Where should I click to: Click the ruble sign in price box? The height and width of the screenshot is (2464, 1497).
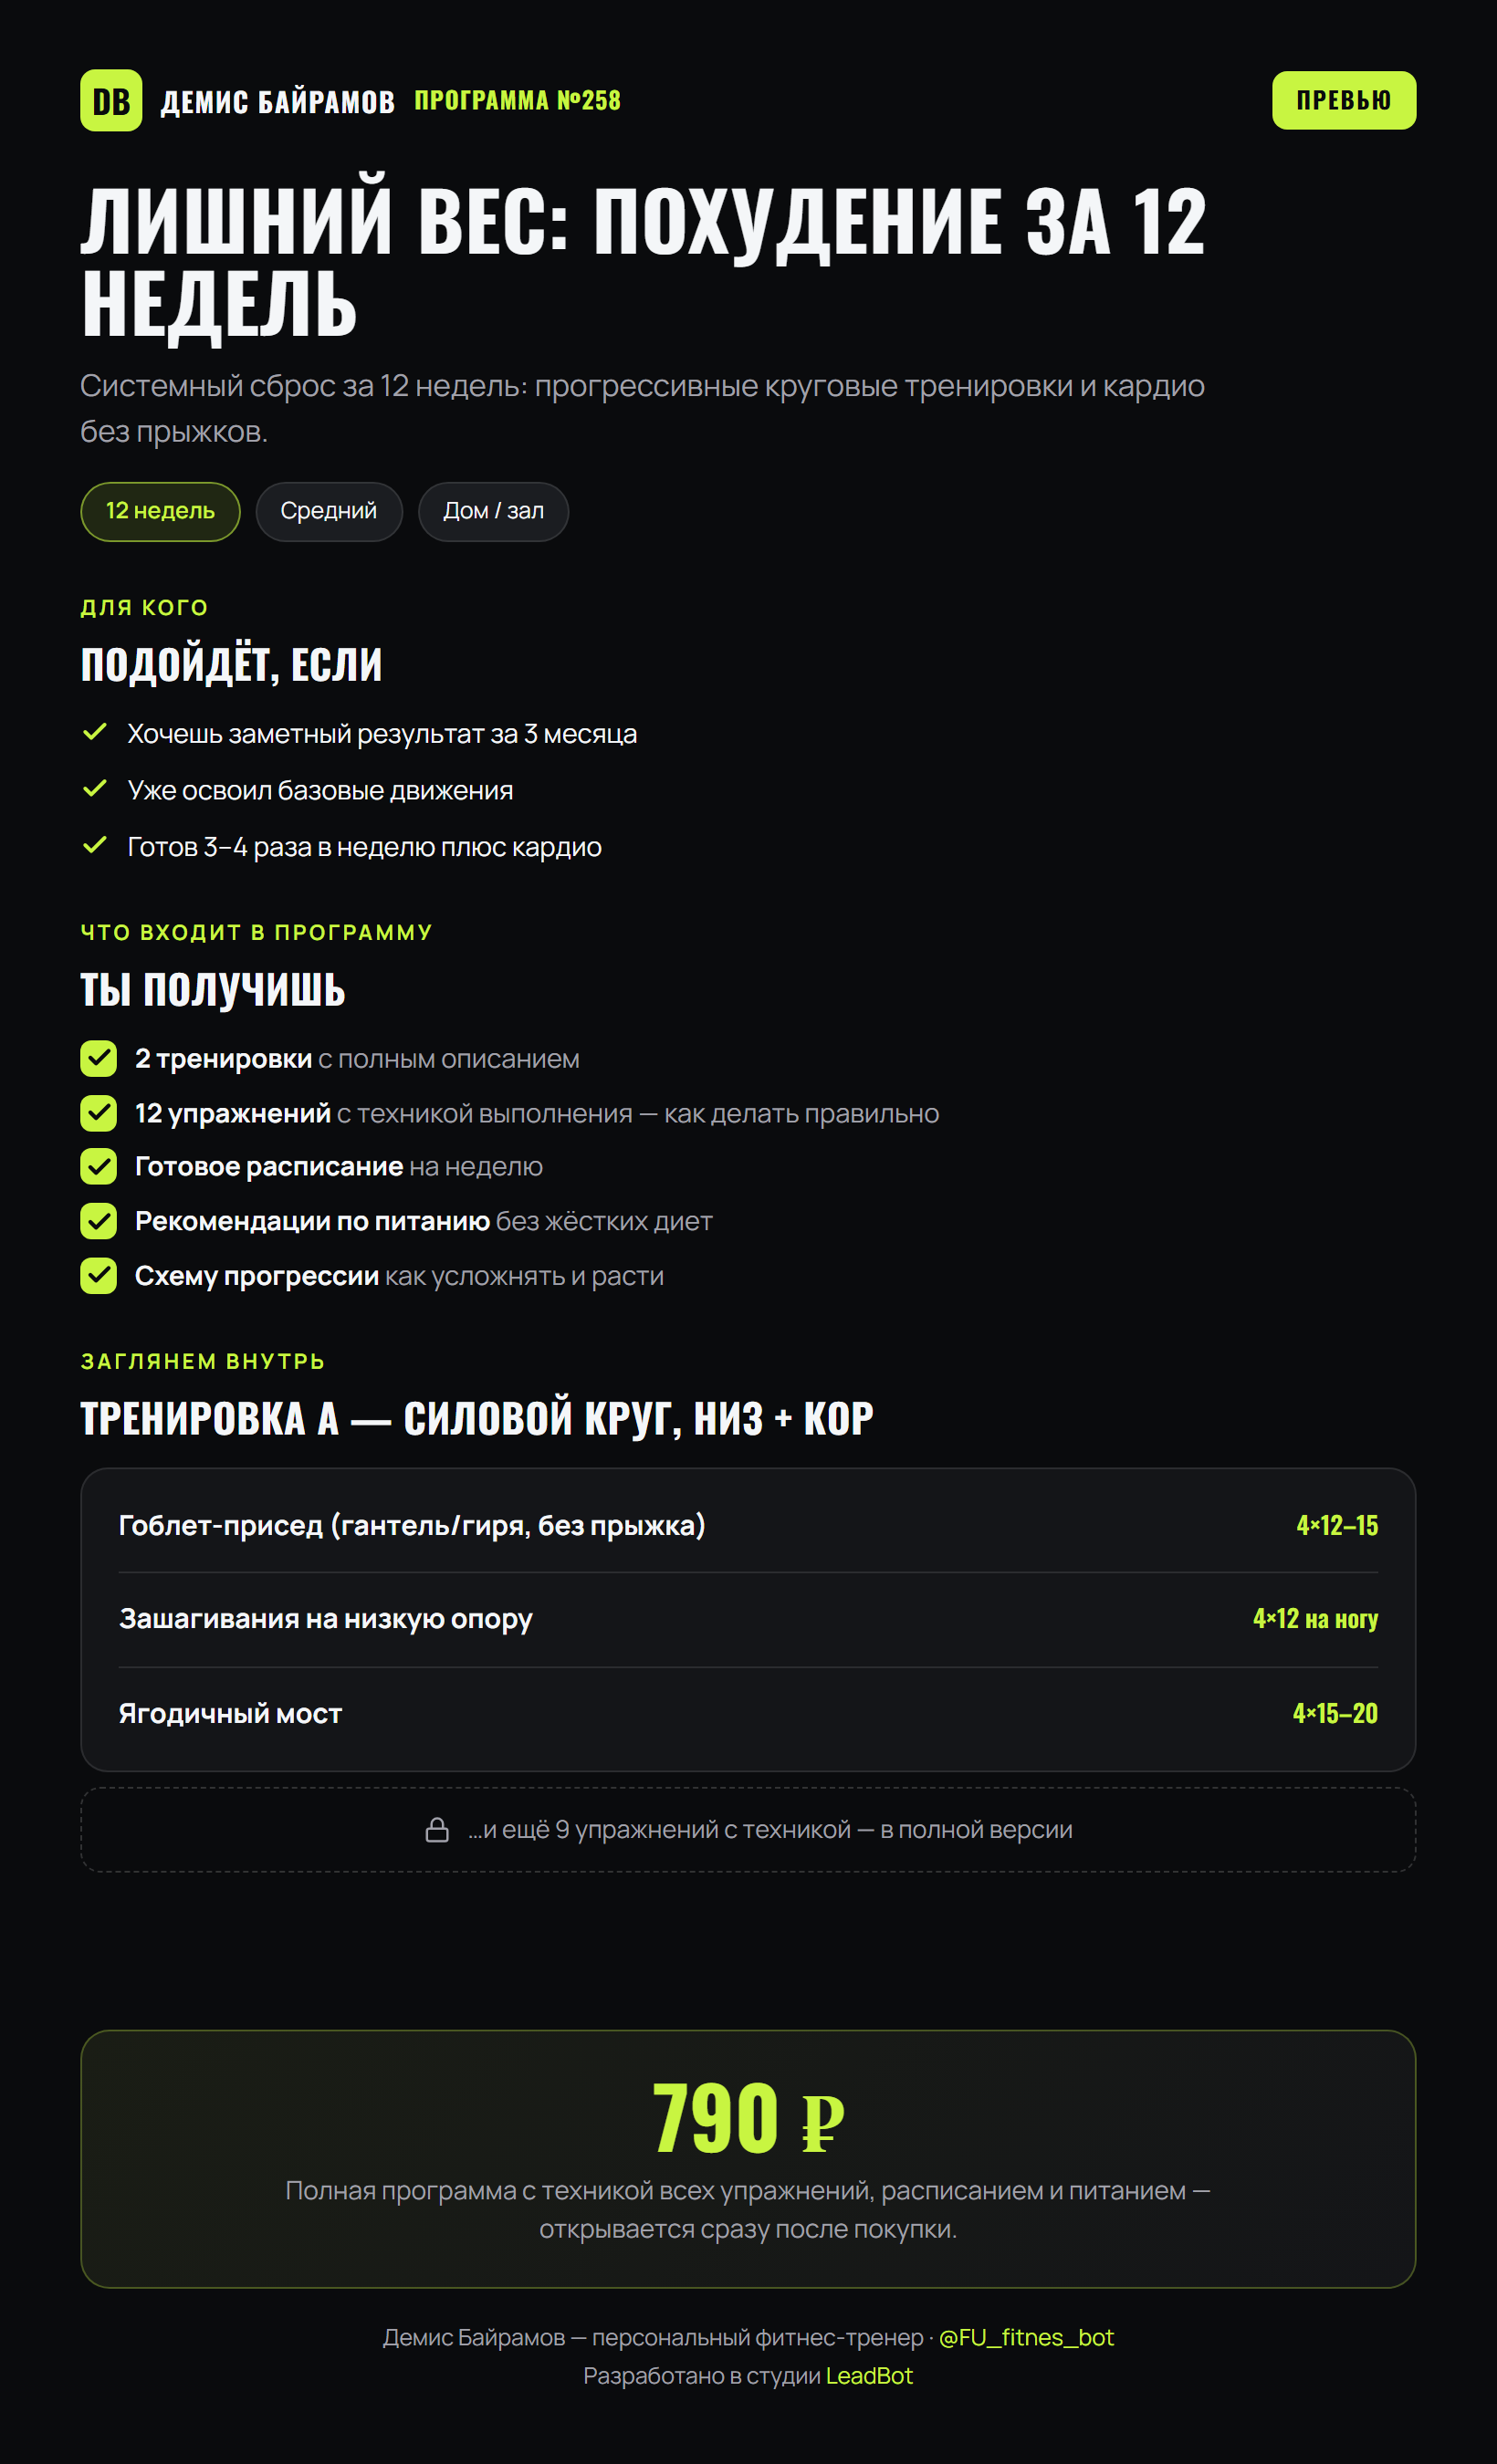822,2120
